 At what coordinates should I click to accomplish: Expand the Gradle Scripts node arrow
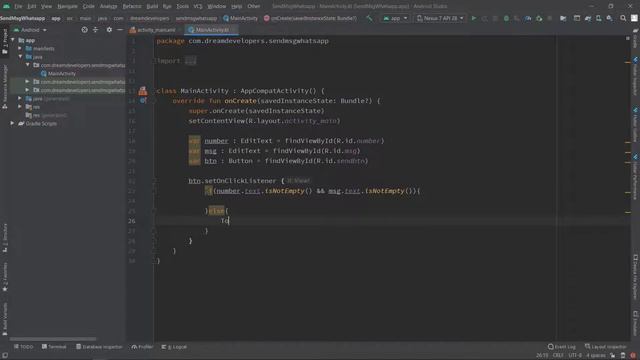point(13,123)
